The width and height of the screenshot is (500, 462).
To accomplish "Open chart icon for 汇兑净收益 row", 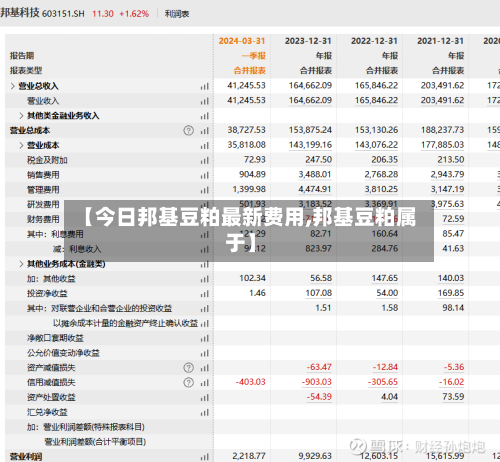I will (x=205, y=412).
